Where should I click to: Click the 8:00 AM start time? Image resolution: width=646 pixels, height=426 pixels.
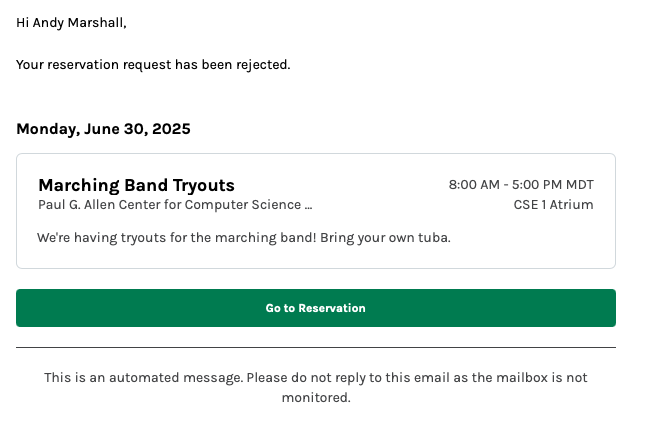(474, 185)
